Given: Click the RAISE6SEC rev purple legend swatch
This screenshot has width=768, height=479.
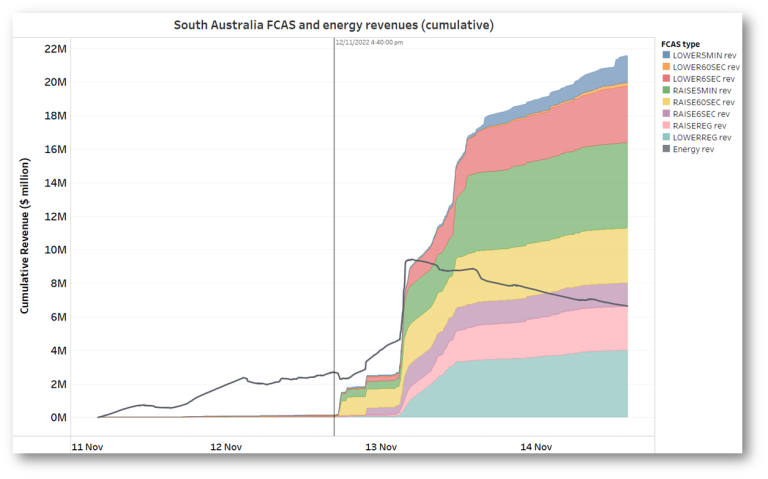Looking at the screenshot, I should pyautogui.click(x=667, y=113).
